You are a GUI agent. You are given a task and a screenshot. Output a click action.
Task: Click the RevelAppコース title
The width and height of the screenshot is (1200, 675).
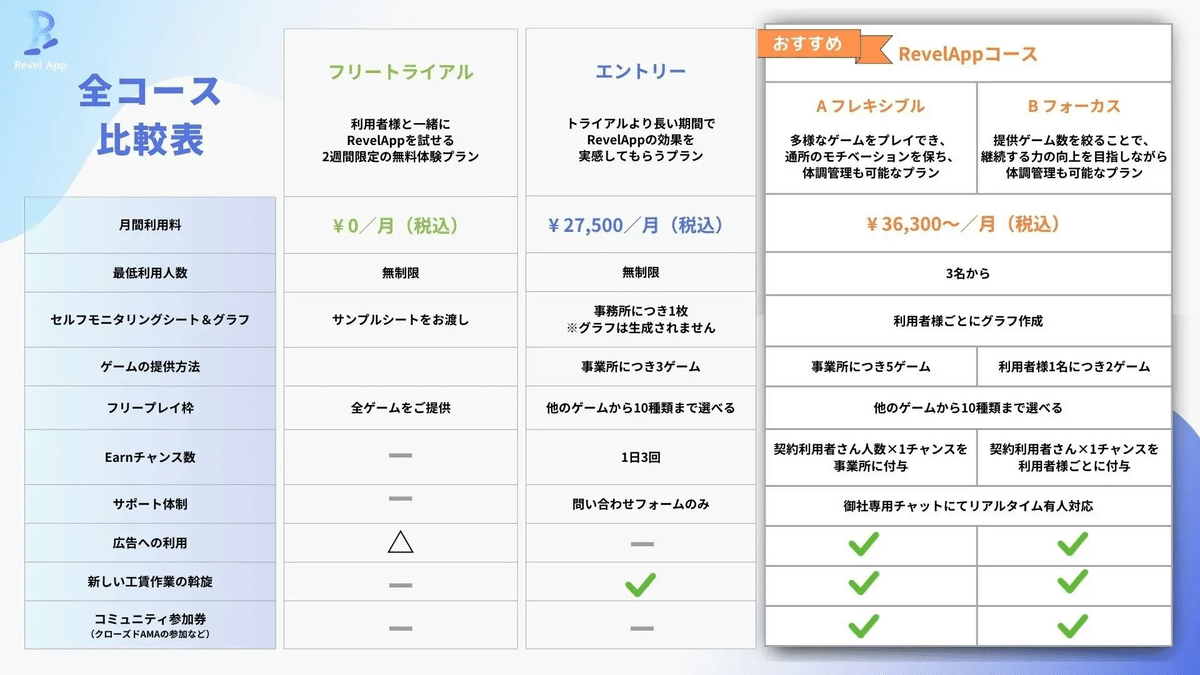(x=967, y=54)
